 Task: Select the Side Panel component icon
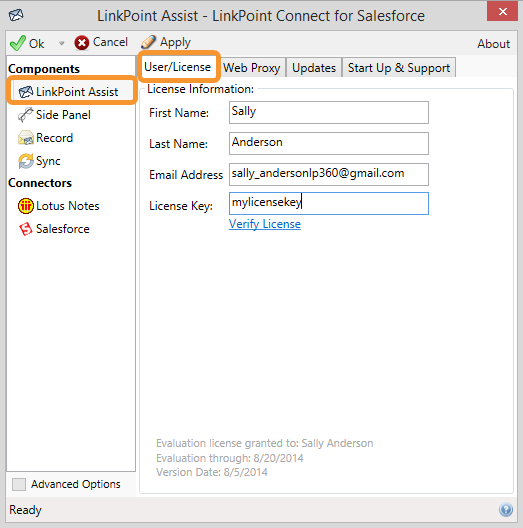coord(26,115)
